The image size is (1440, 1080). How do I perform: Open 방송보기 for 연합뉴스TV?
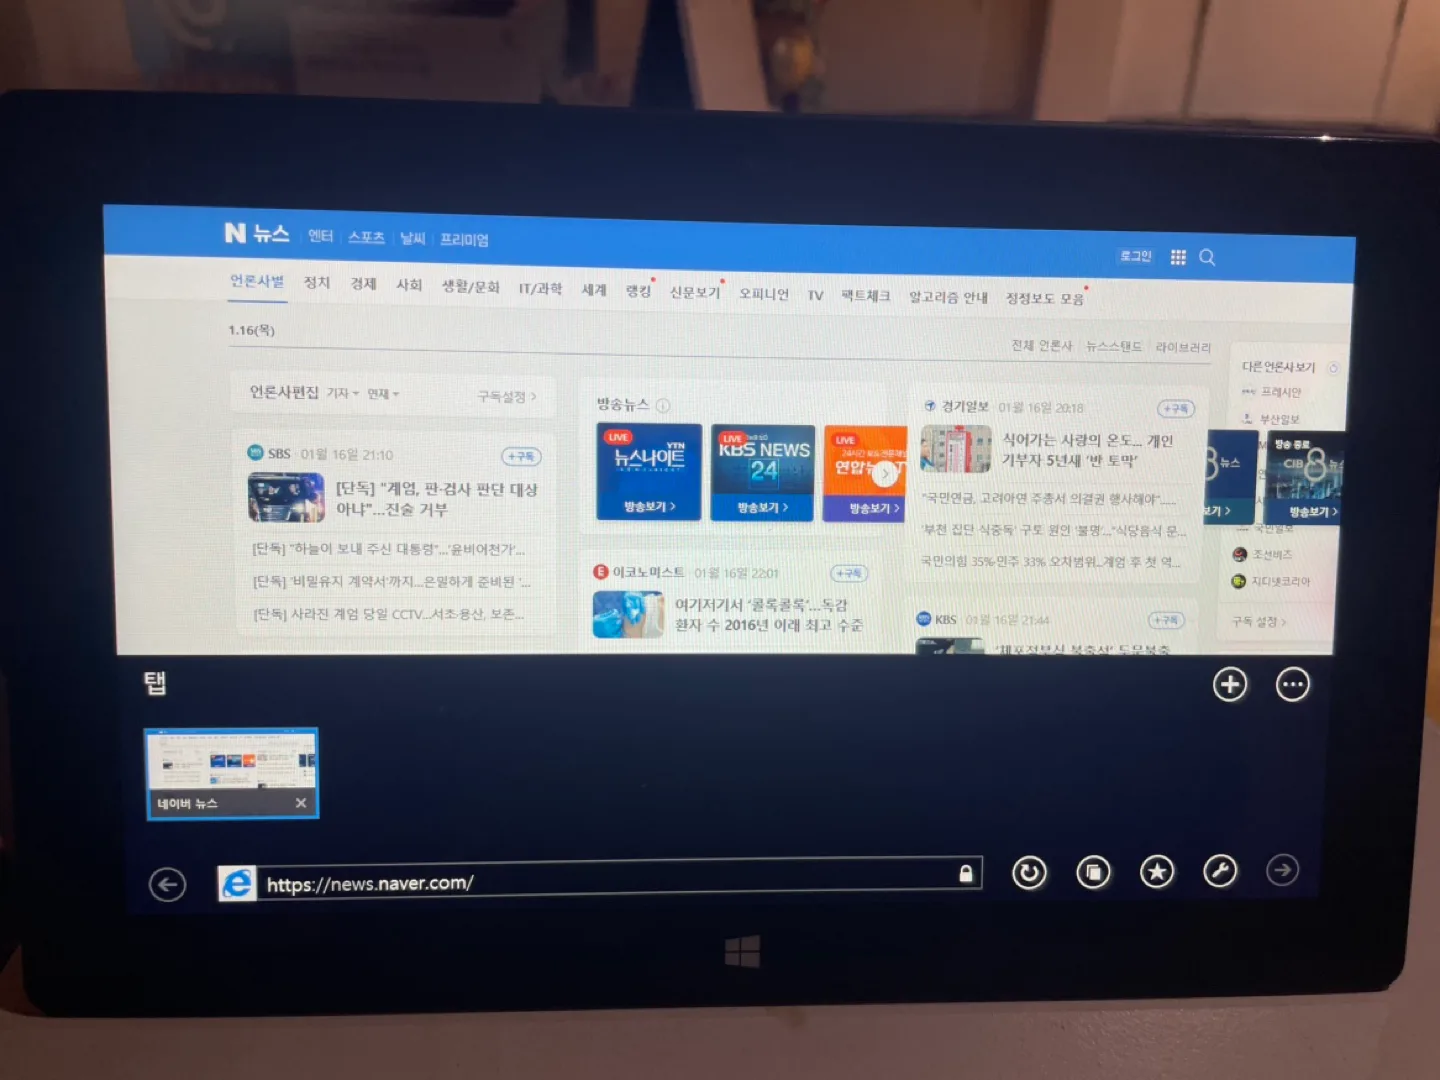(x=874, y=509)
